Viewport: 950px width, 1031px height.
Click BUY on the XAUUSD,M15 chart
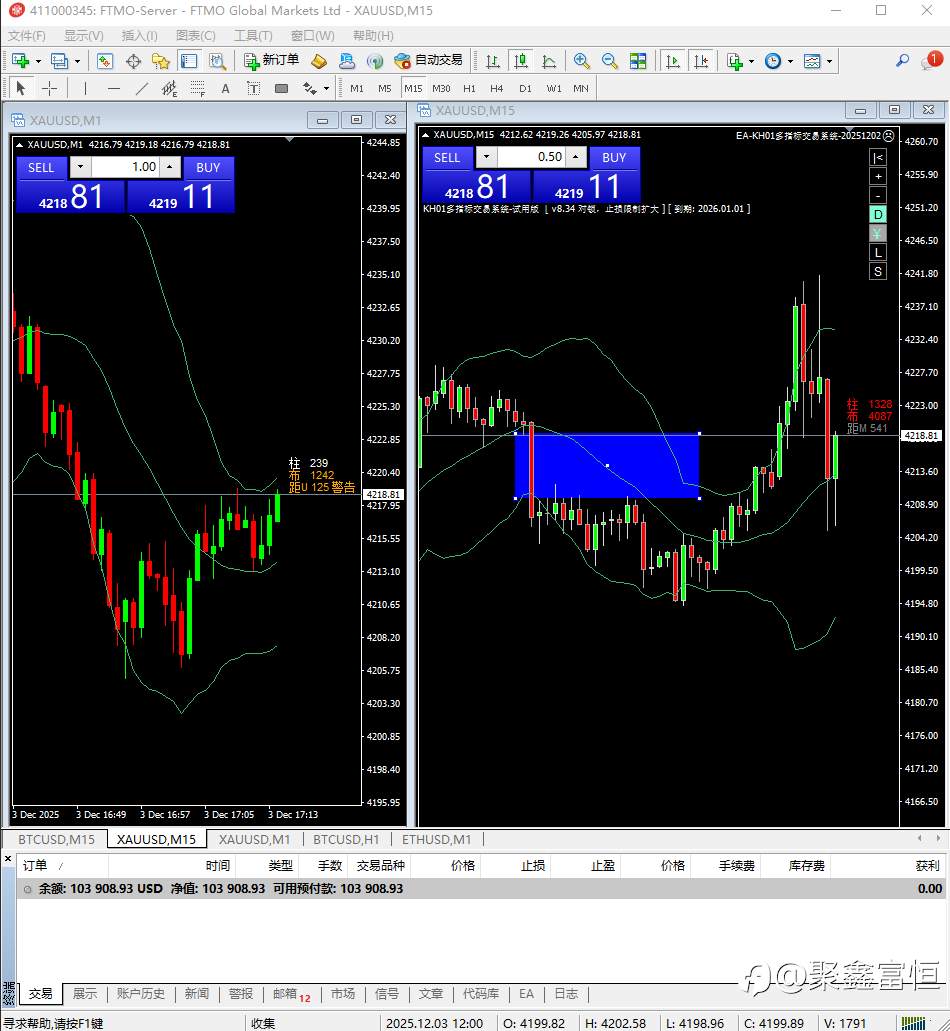[614, 158]
